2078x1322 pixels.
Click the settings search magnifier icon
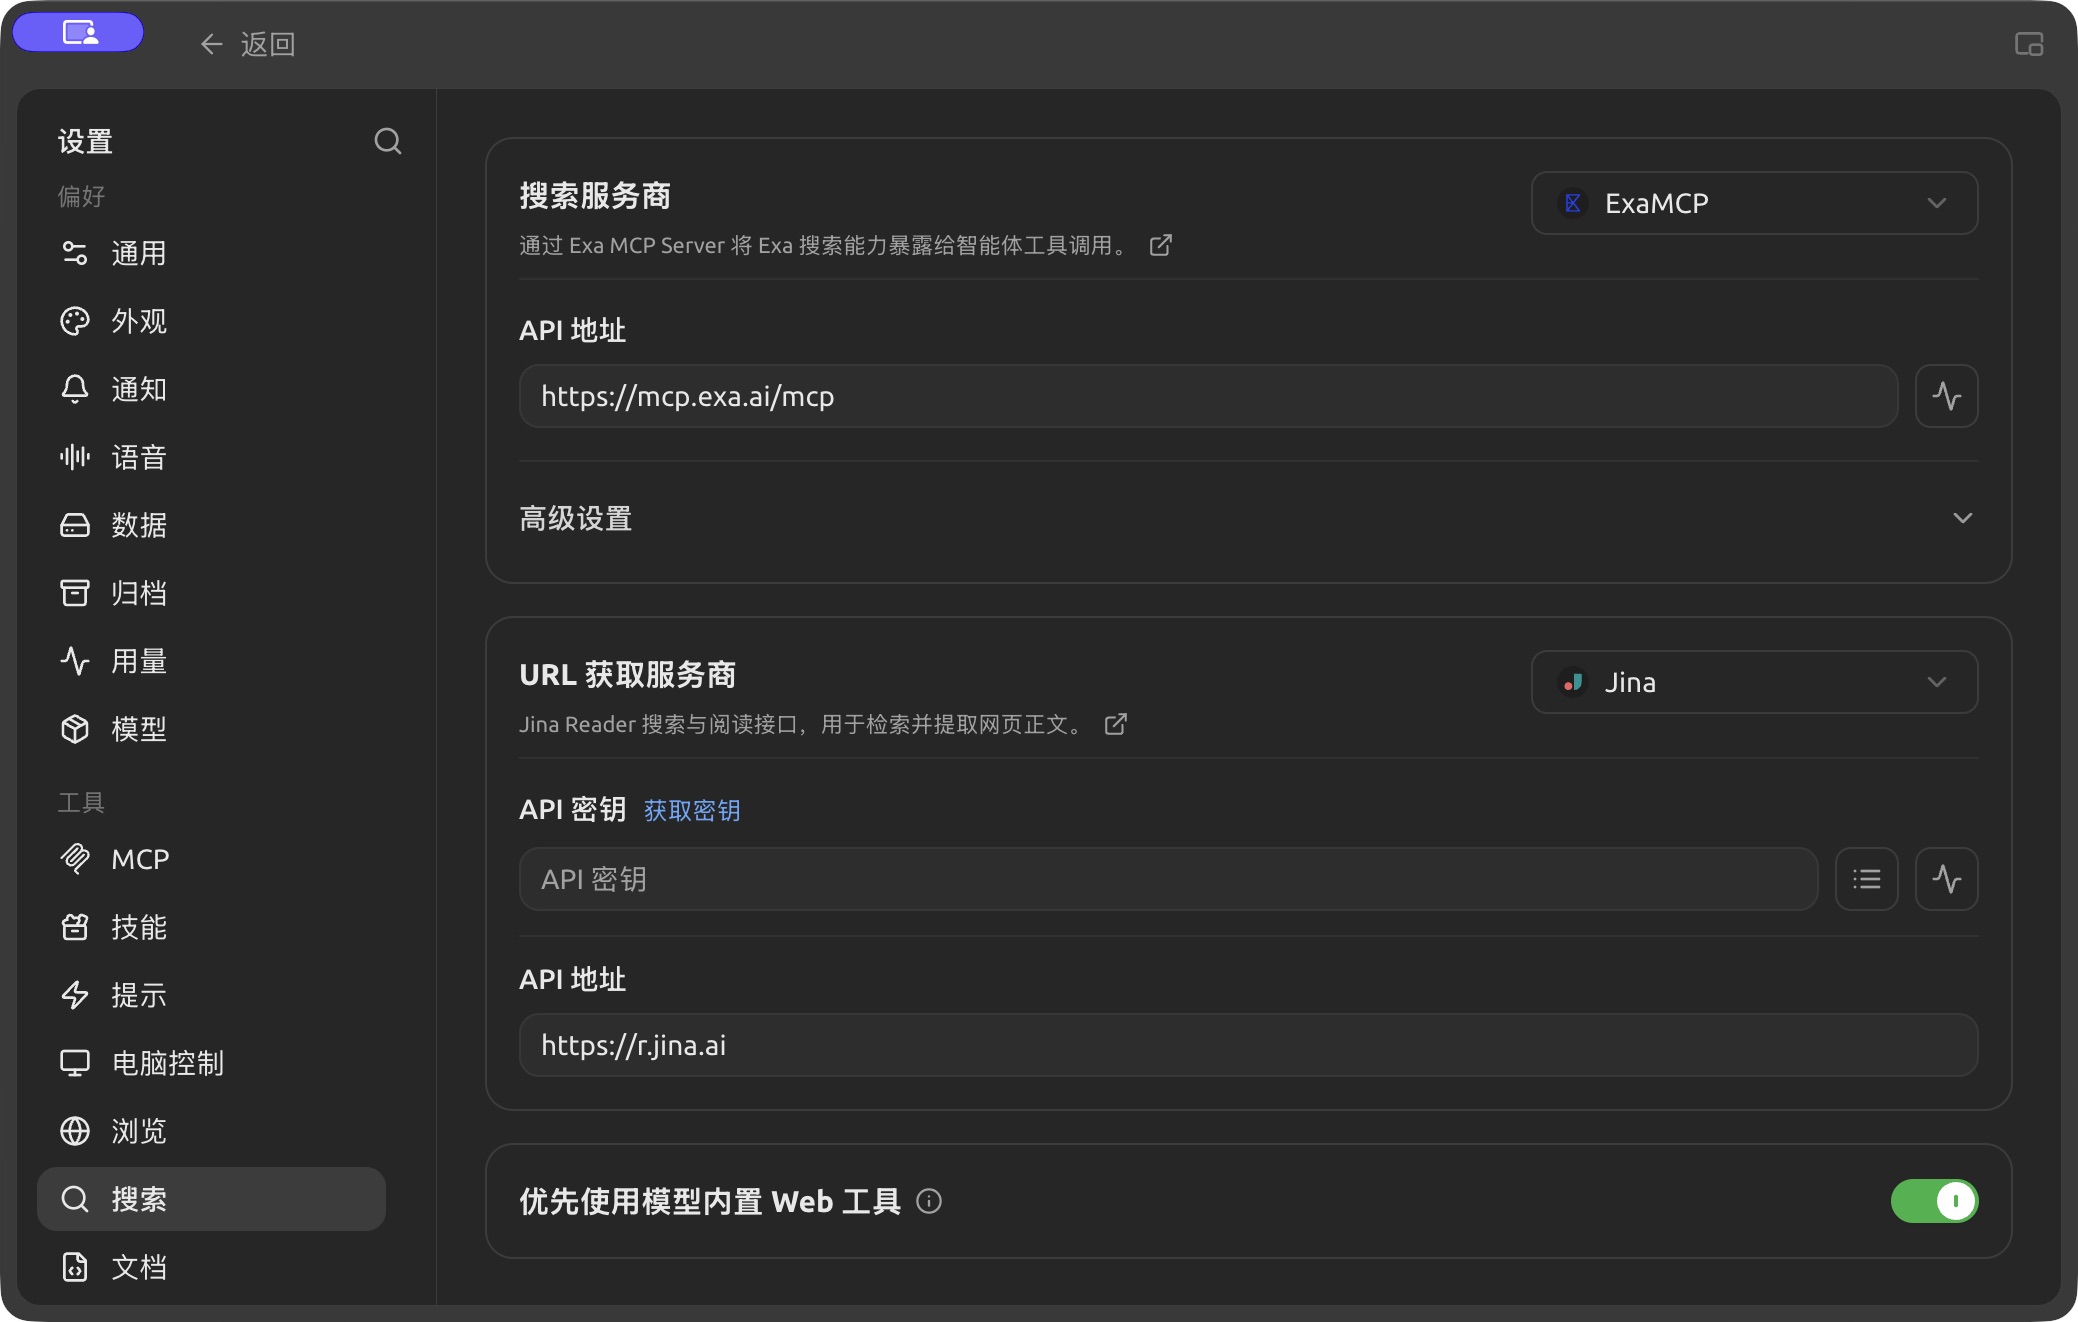[x=388, y=141]
